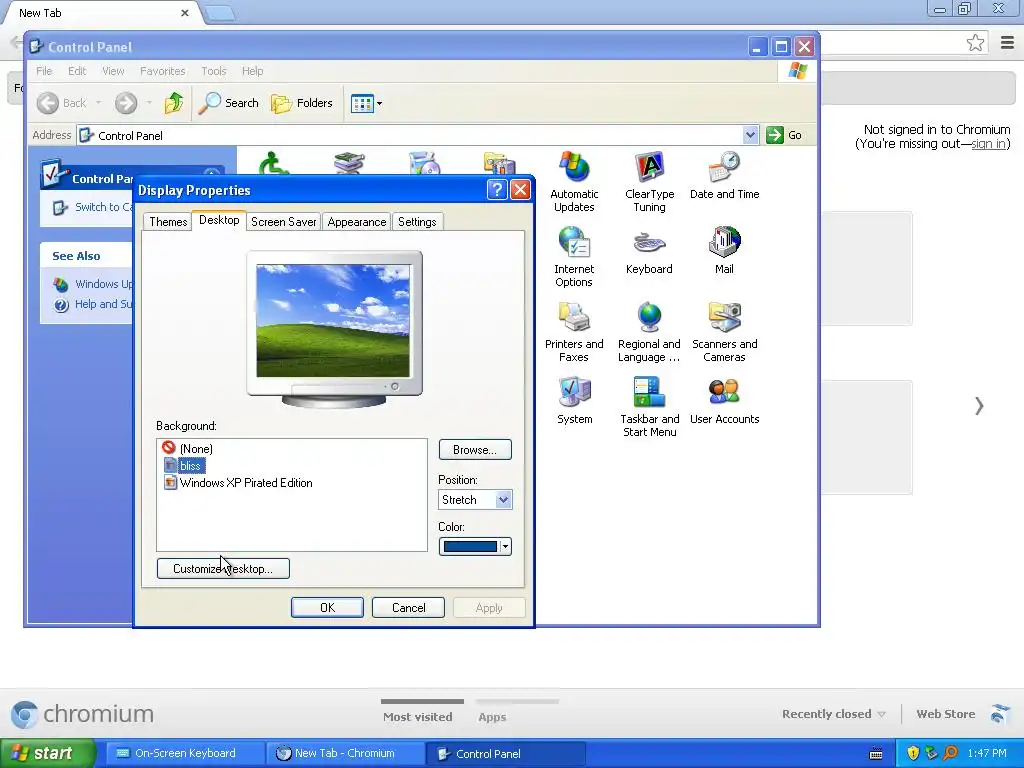
Task: Open Taskbar and Start Menu icon
Action: [649, 407]
